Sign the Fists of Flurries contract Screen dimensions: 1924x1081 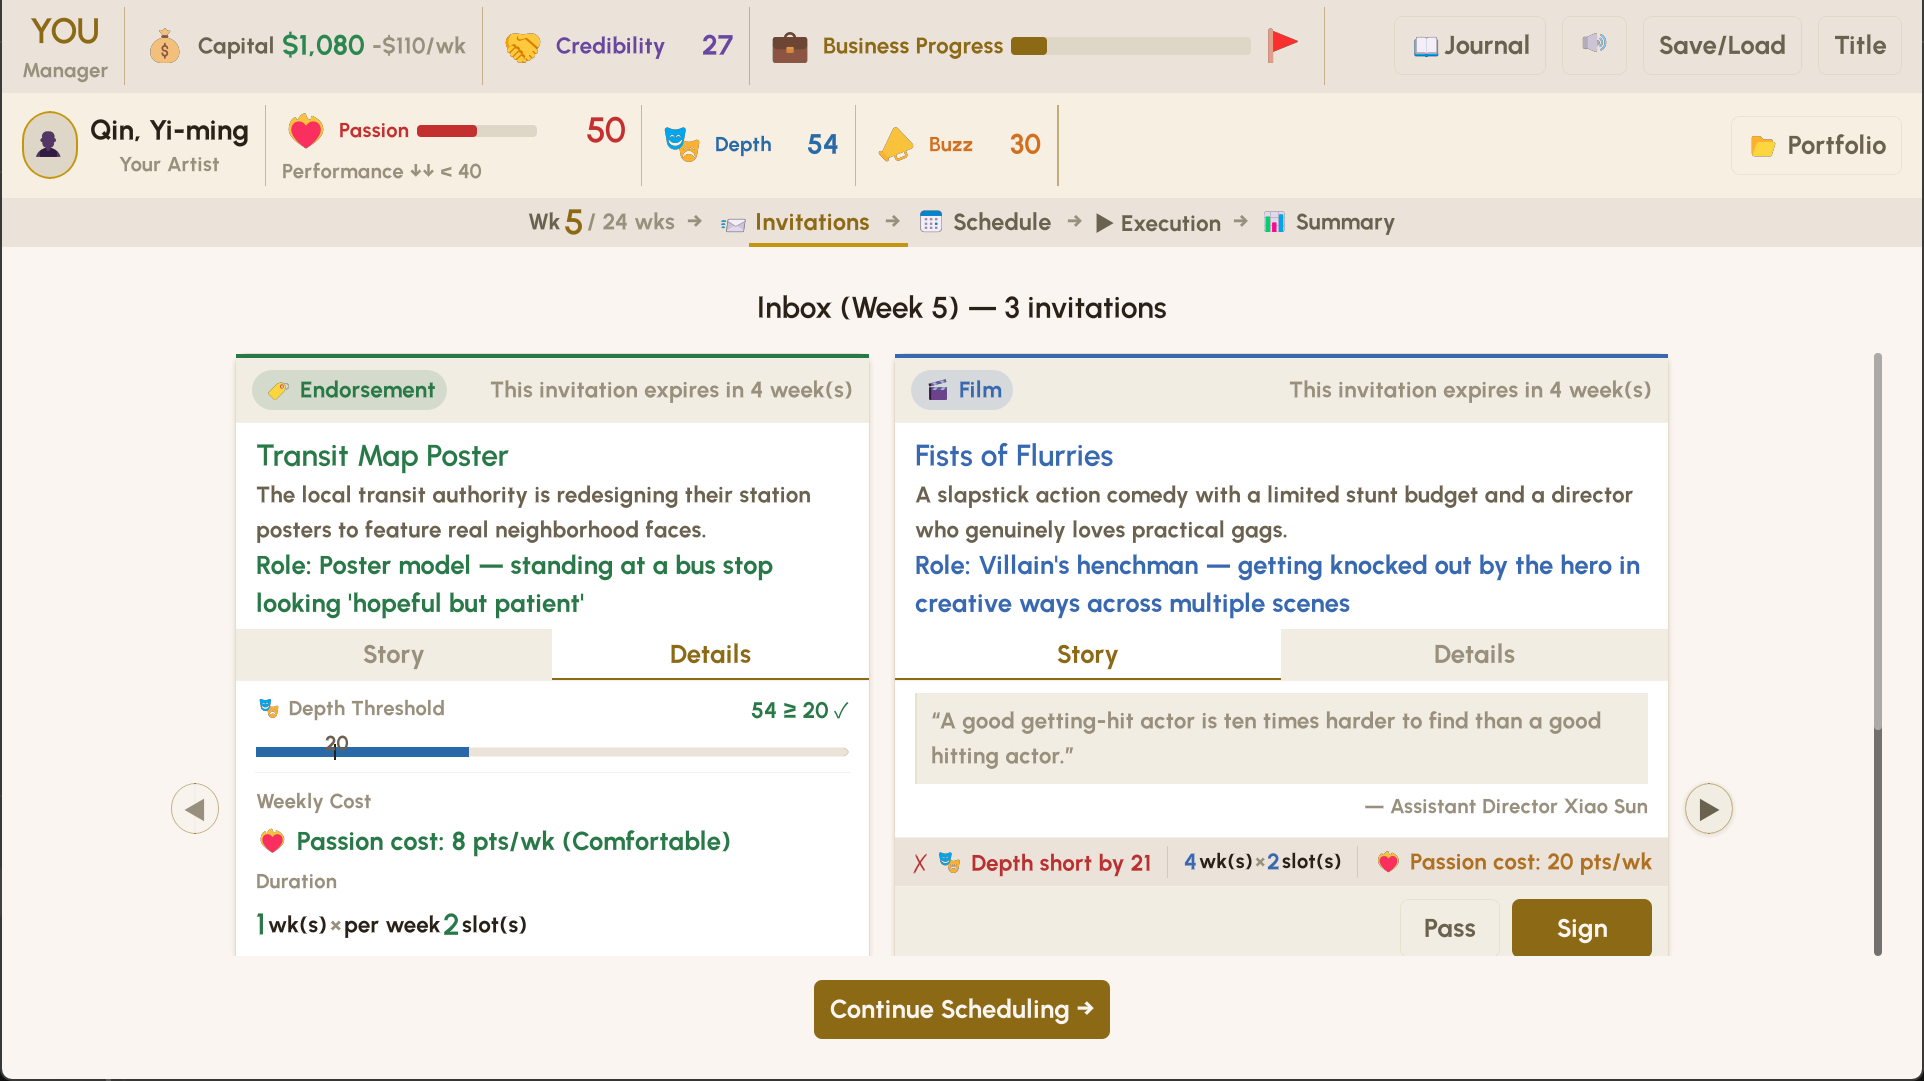pyautogui.click(x=1581, y=928)
